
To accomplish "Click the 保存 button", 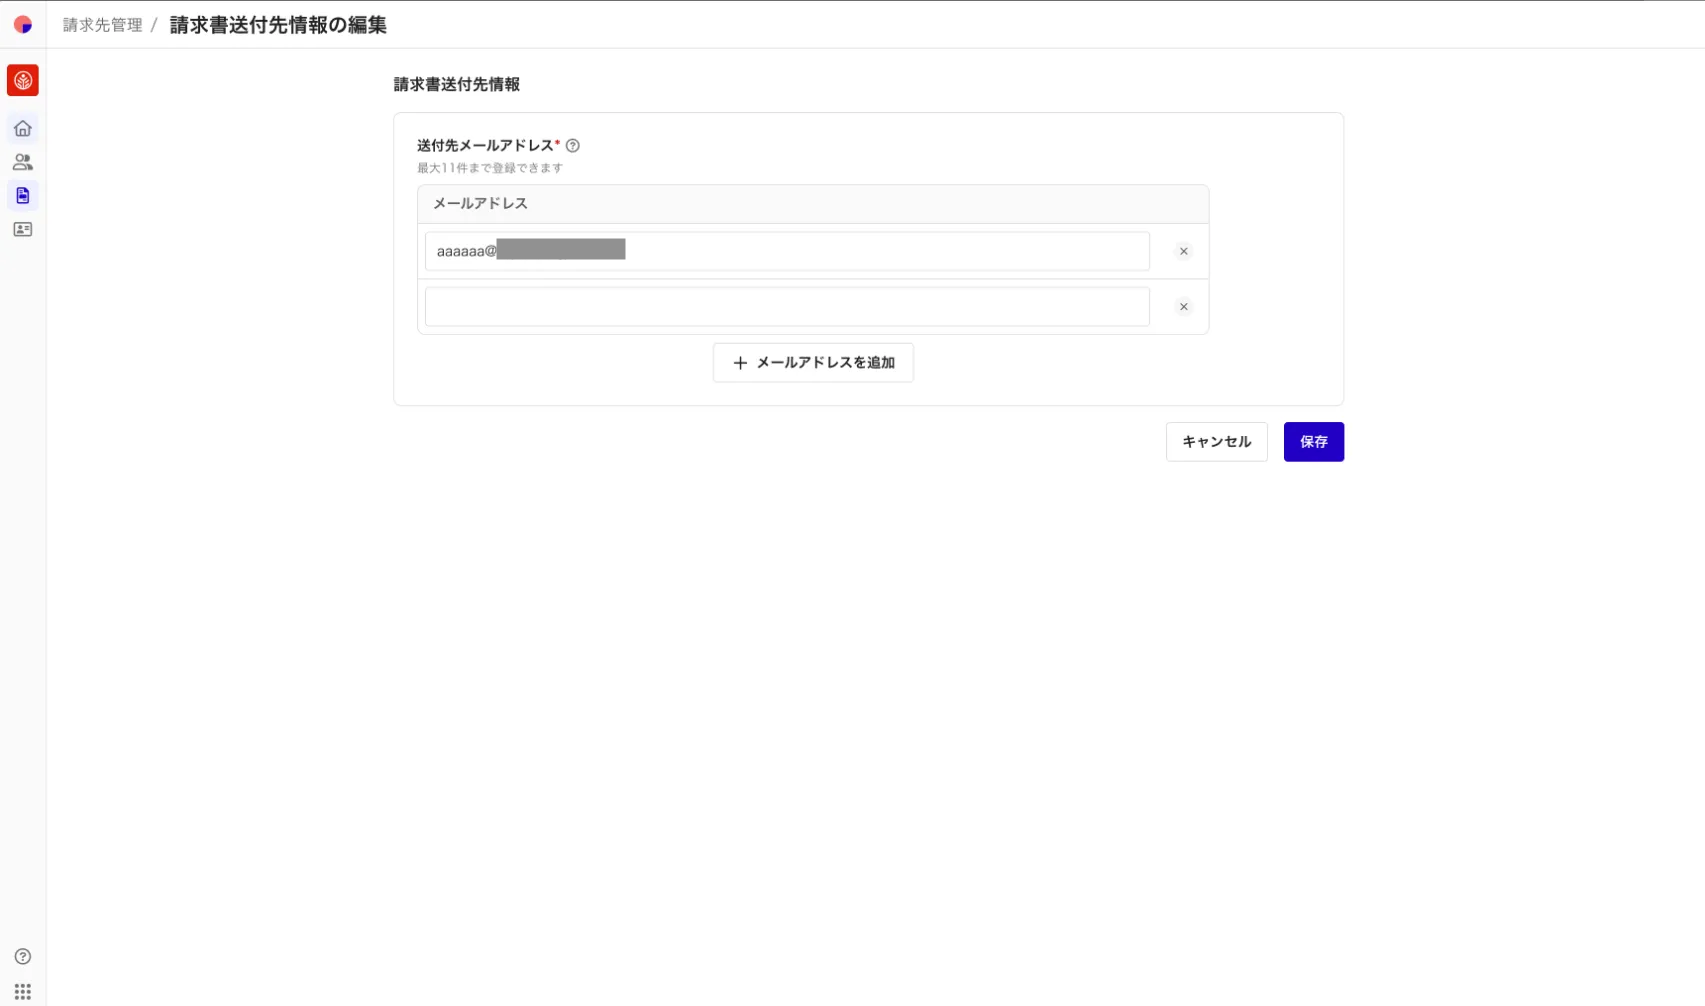I will click(x=1313, y=442).
